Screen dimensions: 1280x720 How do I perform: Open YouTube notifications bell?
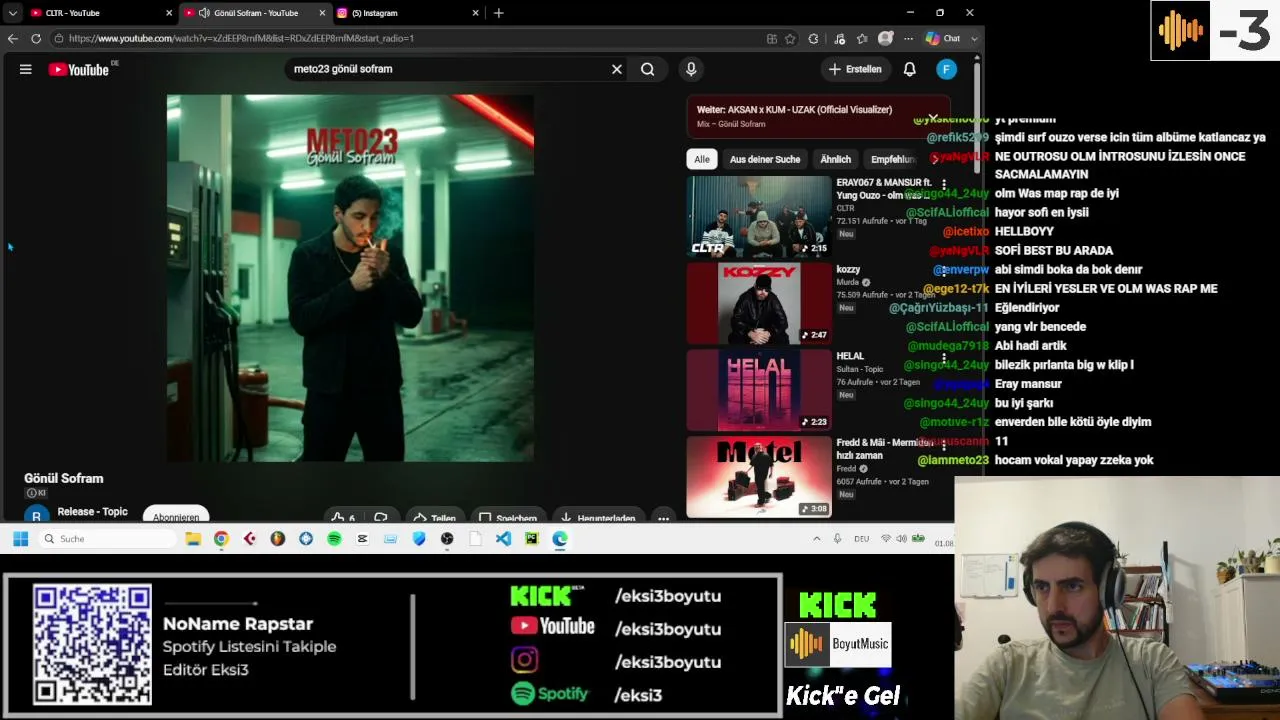tap(910, 69)
